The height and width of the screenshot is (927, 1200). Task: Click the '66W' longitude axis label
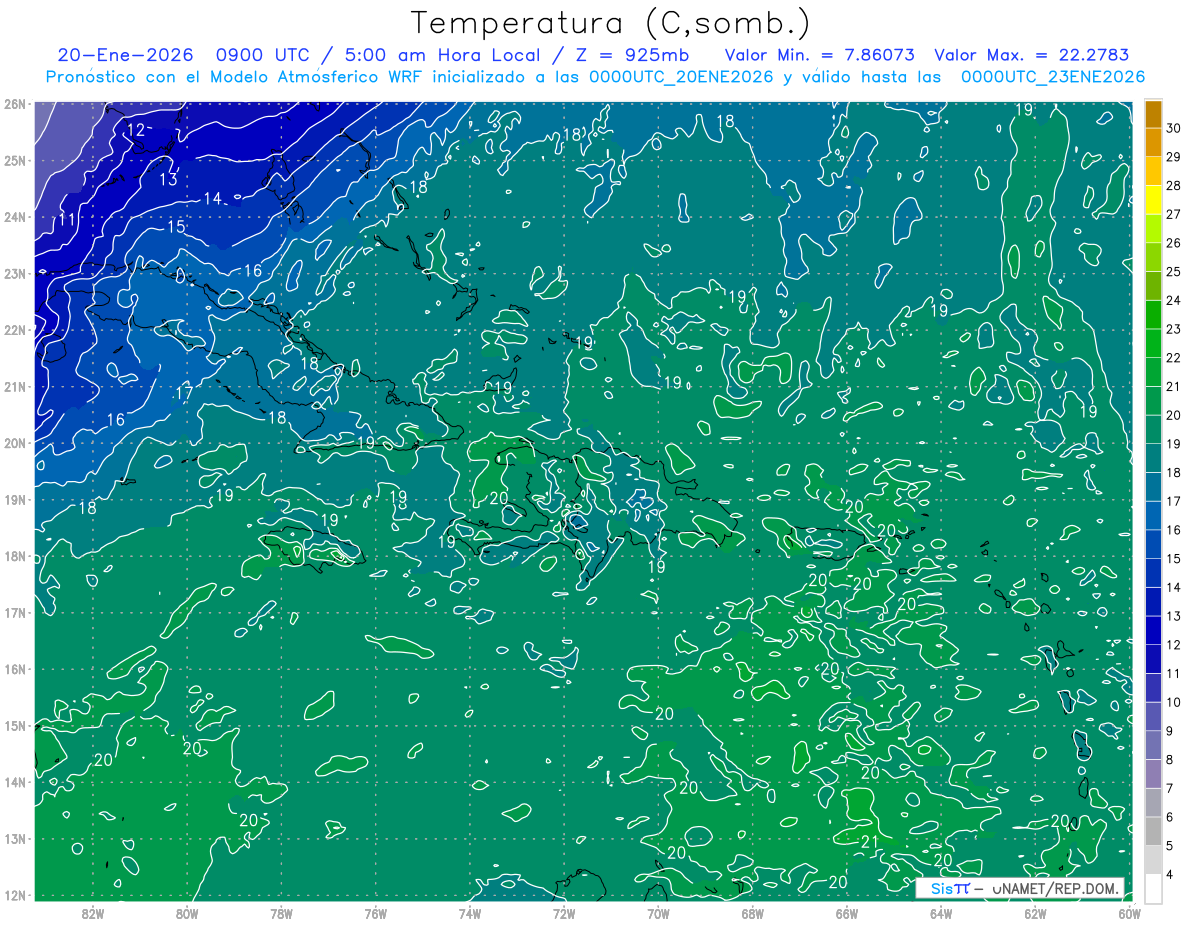click(847, 913)
